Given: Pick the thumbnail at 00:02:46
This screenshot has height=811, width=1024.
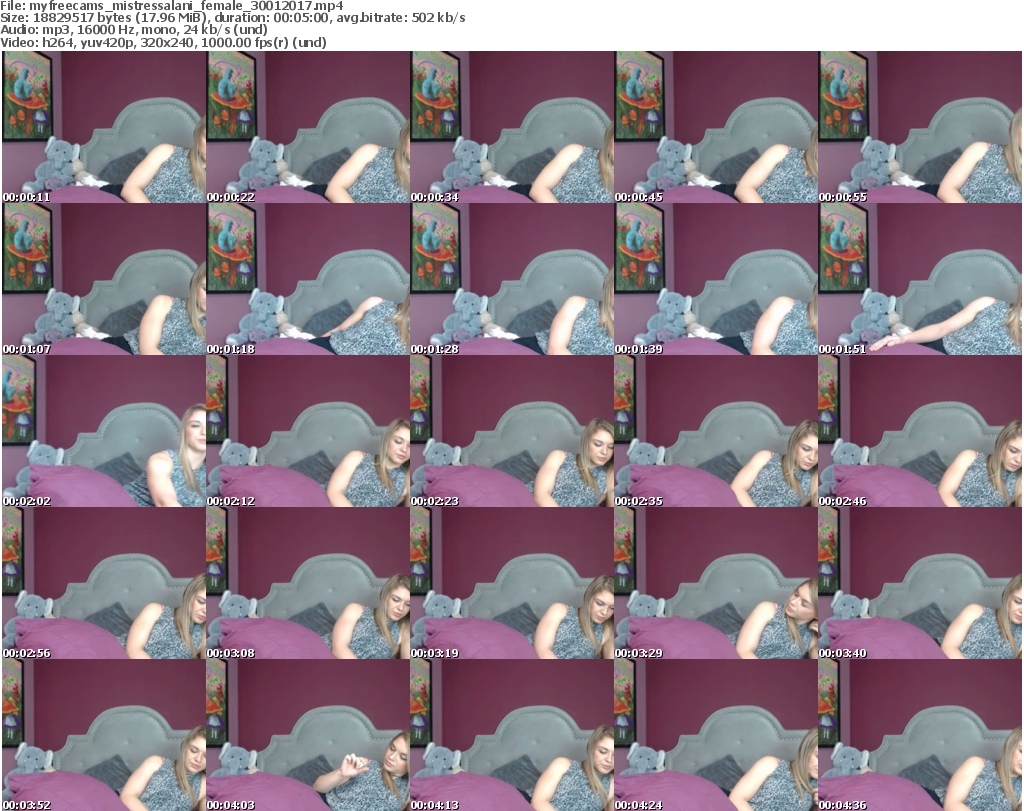Looking at the screenshot, I should (x=920, y=432).
